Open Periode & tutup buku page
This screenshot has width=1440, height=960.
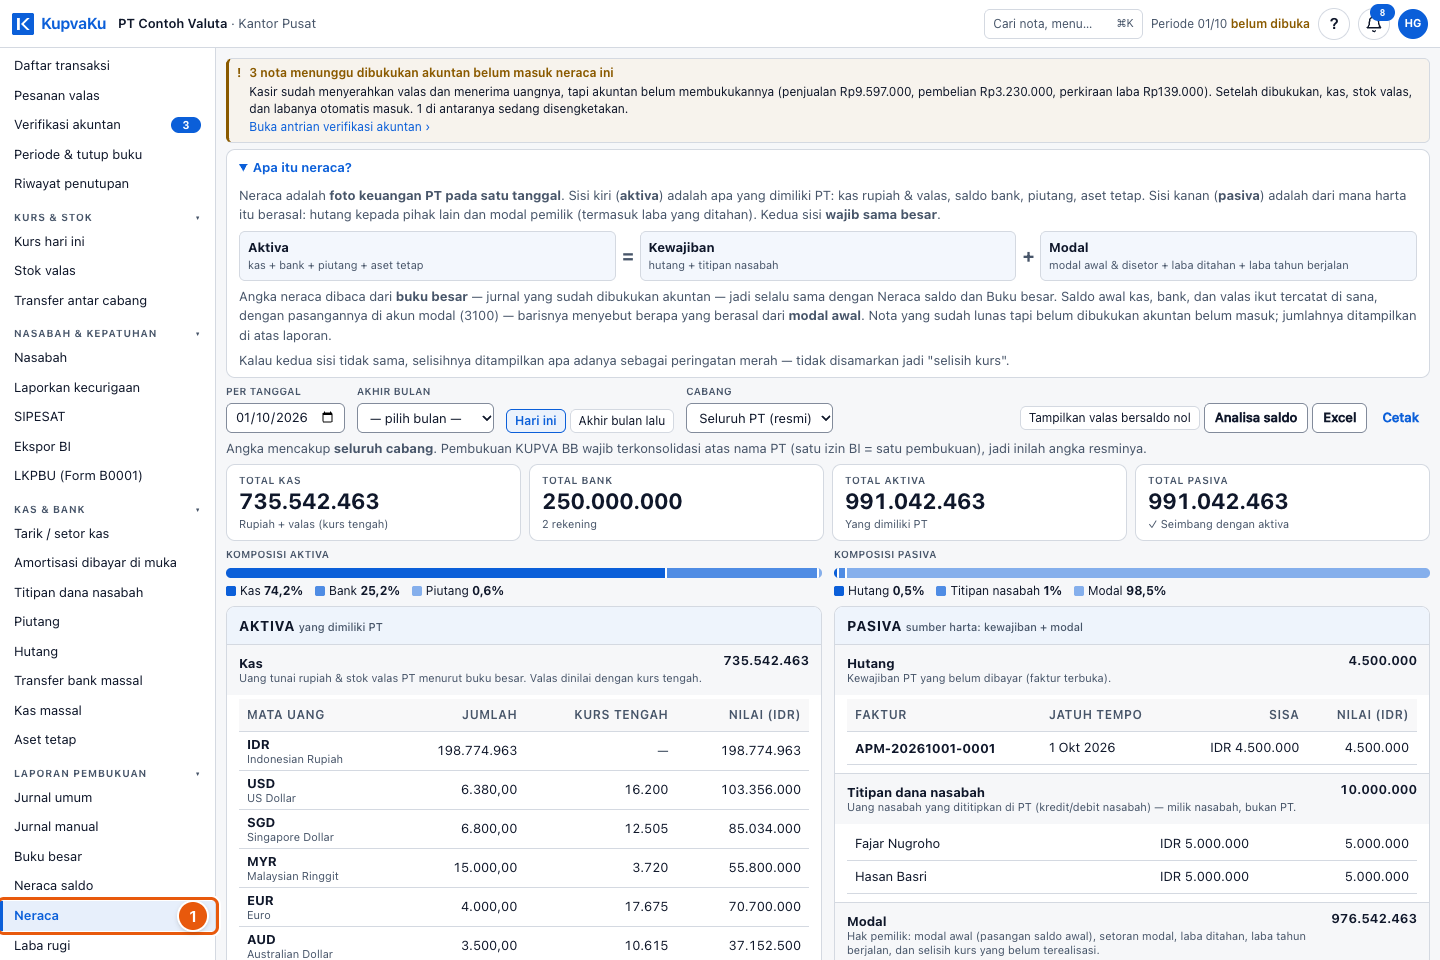click(107, 155)
